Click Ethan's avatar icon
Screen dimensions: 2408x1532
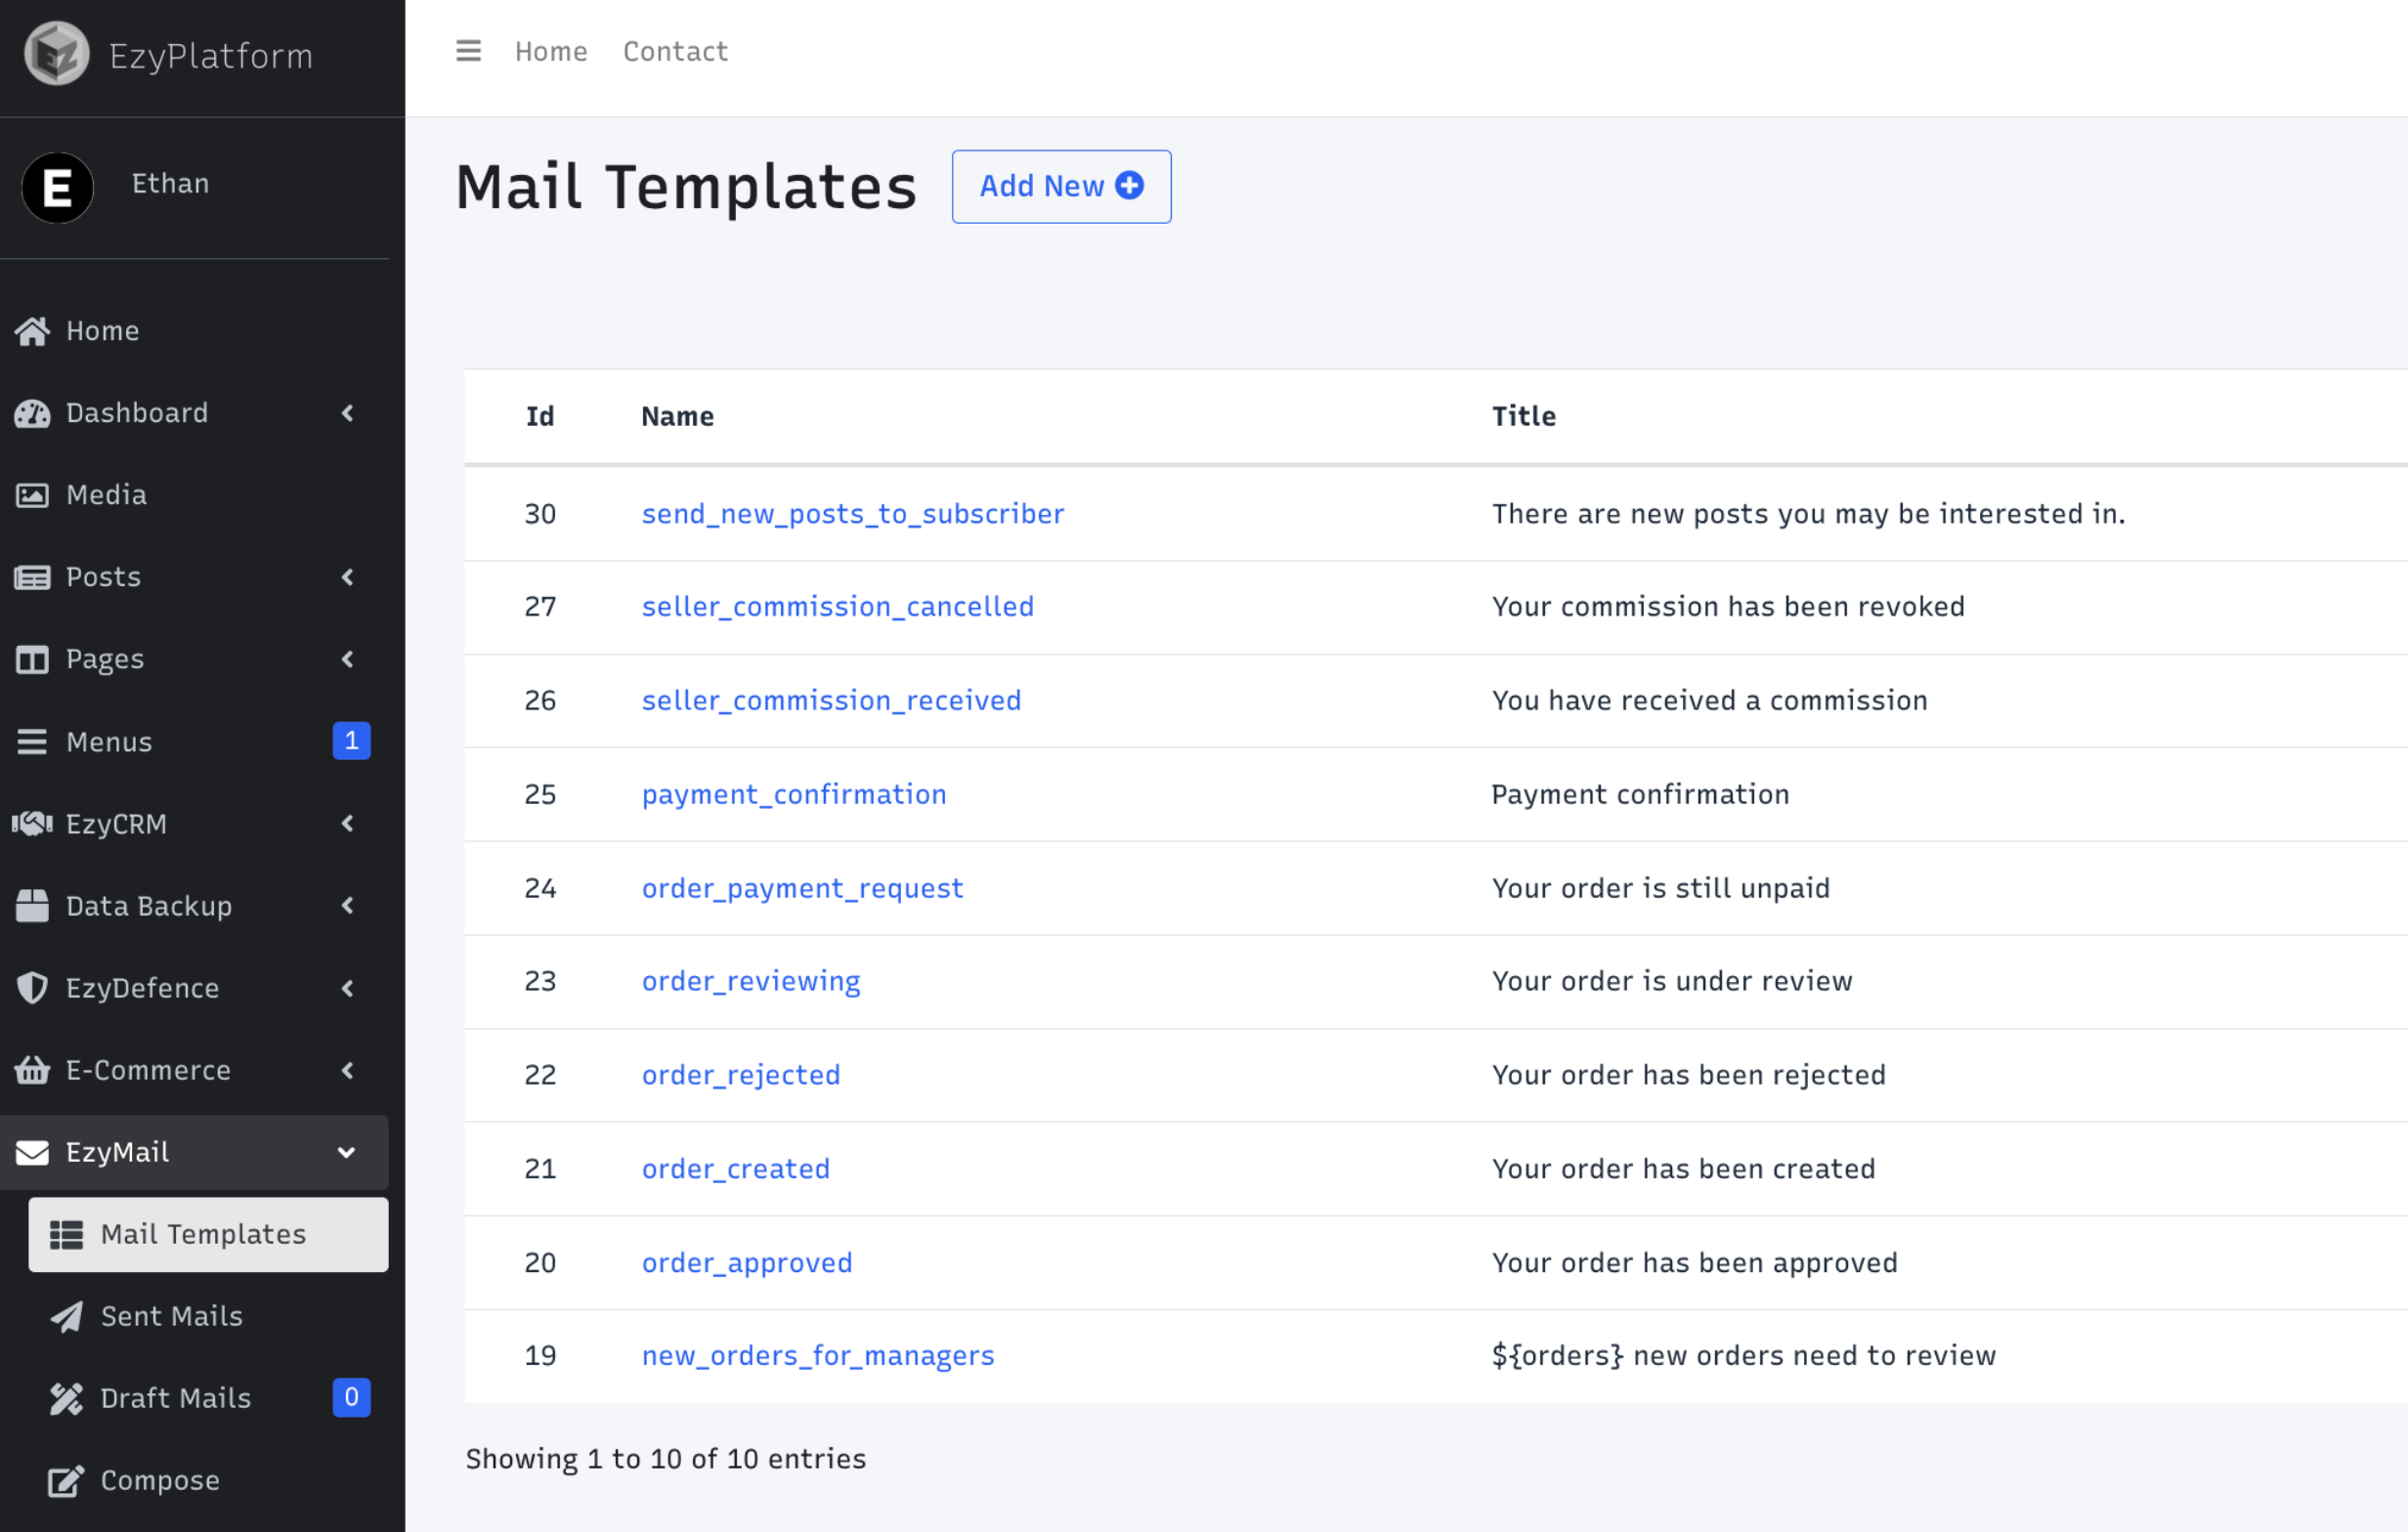pyautogui.click(x=58, y=187)
